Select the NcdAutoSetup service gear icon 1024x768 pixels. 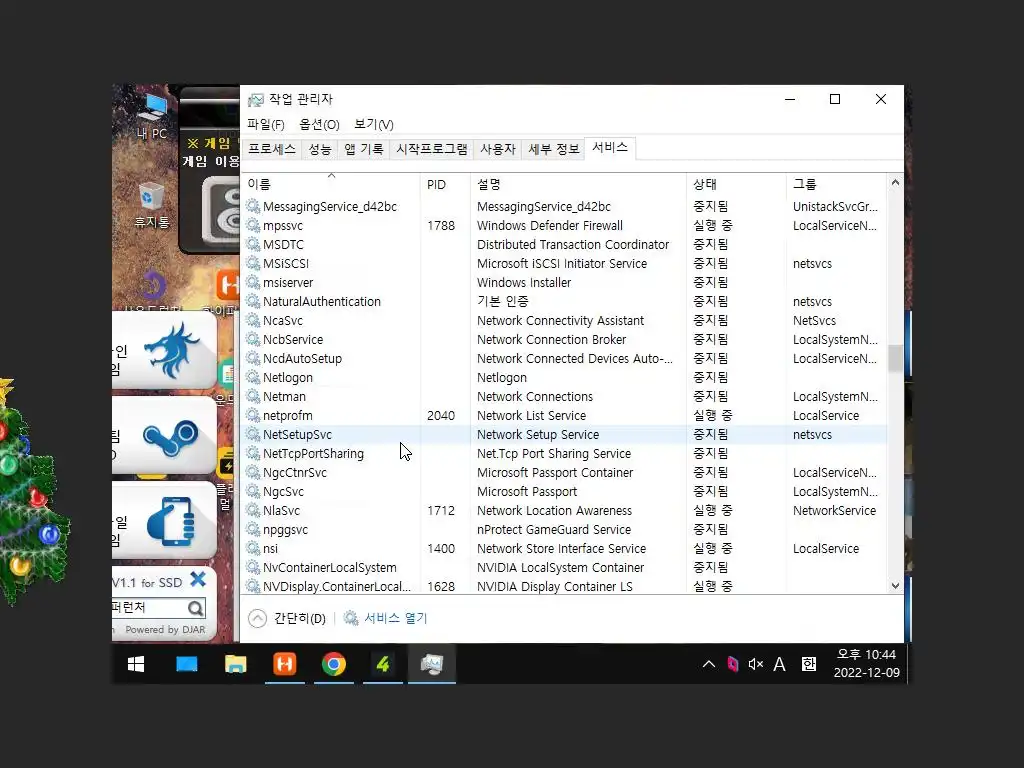(253, 358)
